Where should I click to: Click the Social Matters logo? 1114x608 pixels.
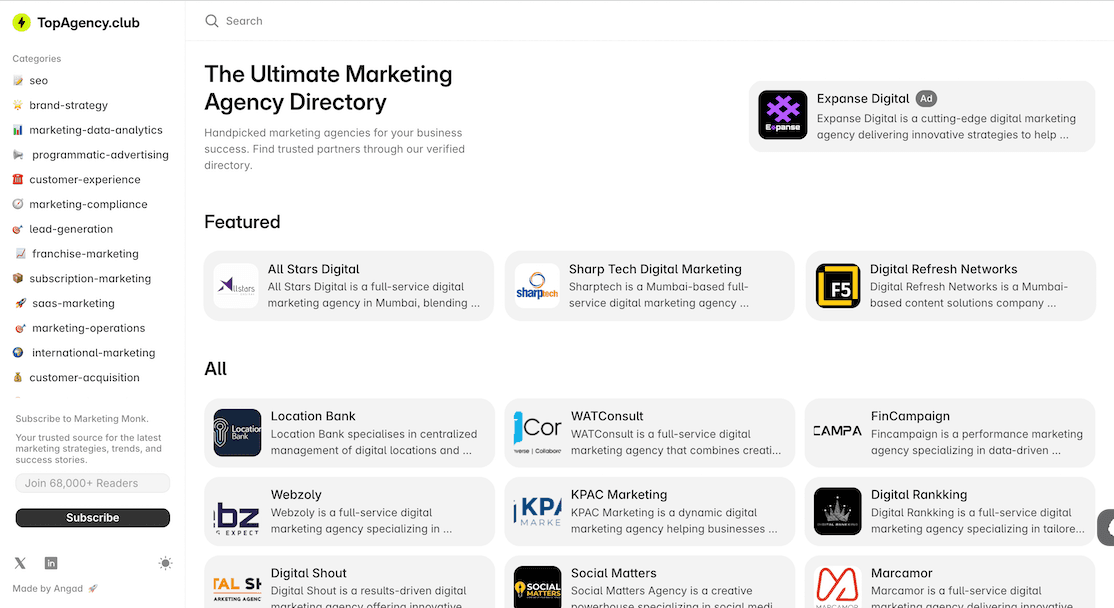(537, 588)
